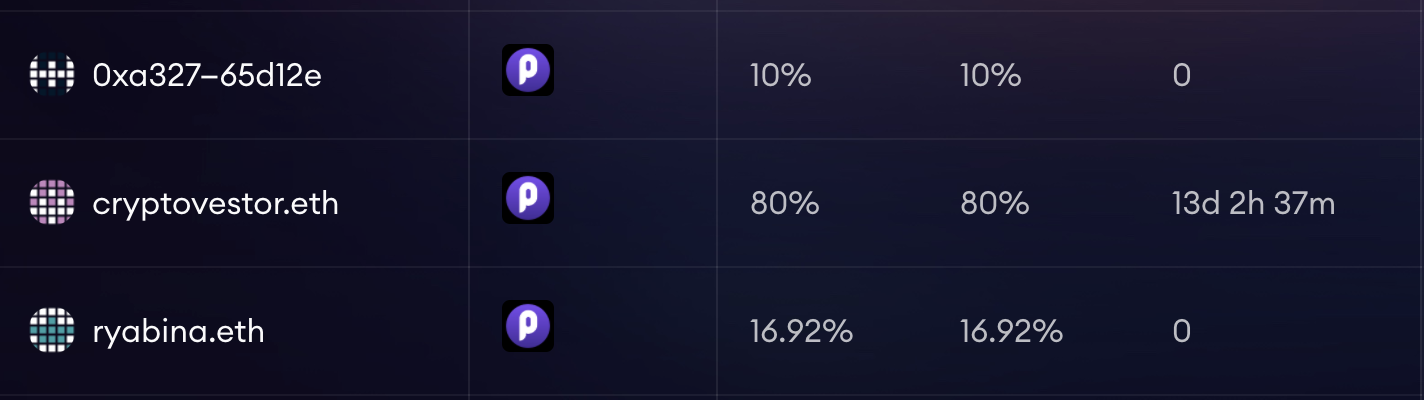1424x400 pixels.
Task: Click the second 16.92% value for ryabina.eth
Action: click(x=1011, y=332)
